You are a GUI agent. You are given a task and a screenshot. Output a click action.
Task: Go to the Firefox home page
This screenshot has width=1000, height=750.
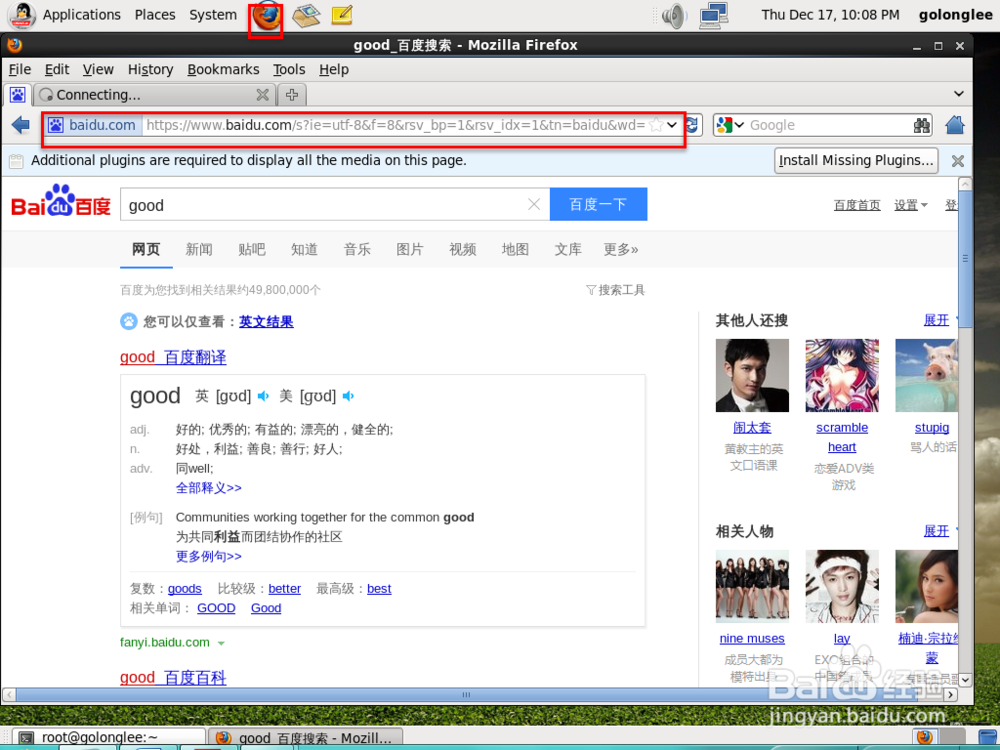click(955, 125)
